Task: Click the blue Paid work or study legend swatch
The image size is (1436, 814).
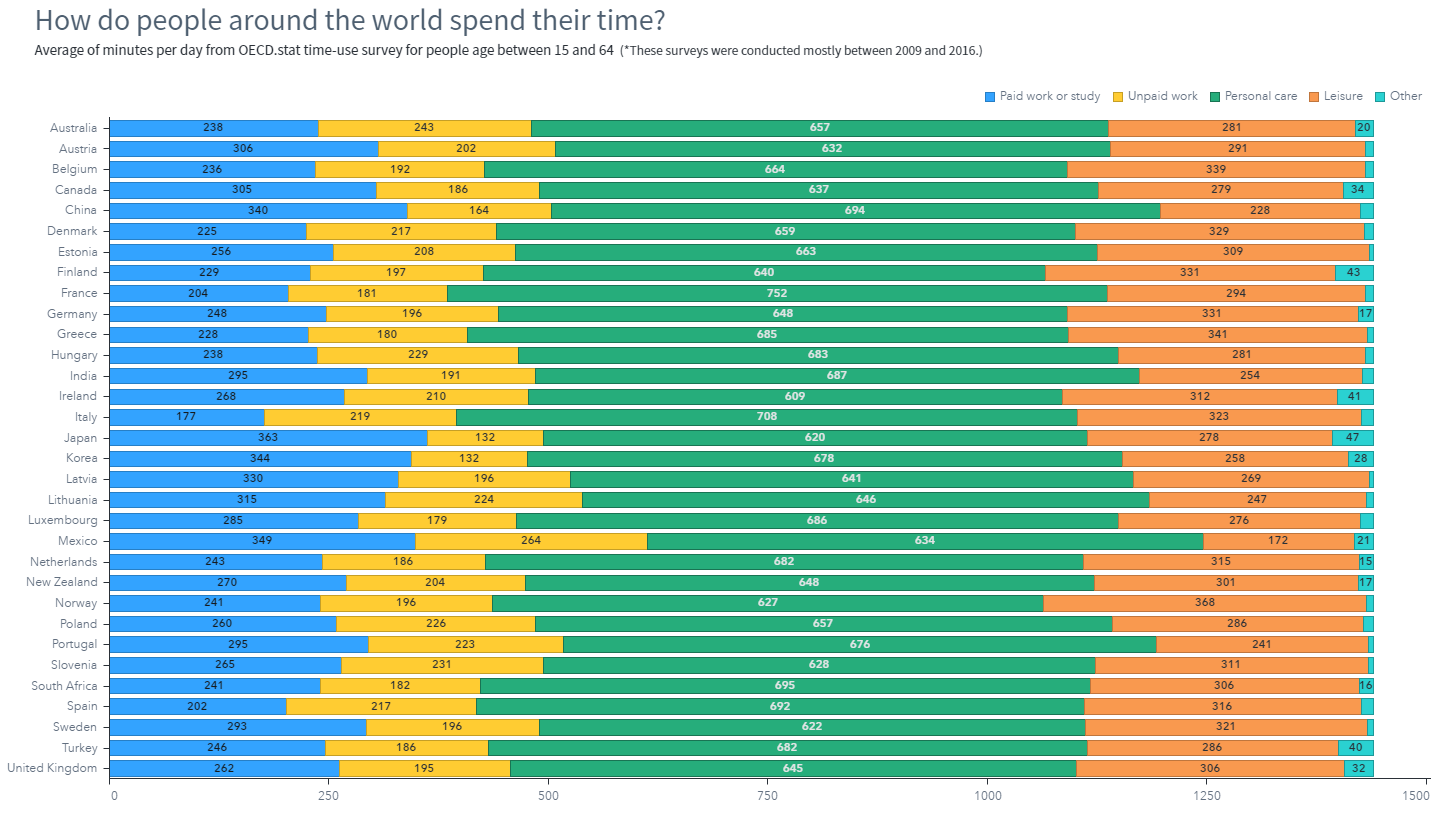Action: [x=990, y=97]
